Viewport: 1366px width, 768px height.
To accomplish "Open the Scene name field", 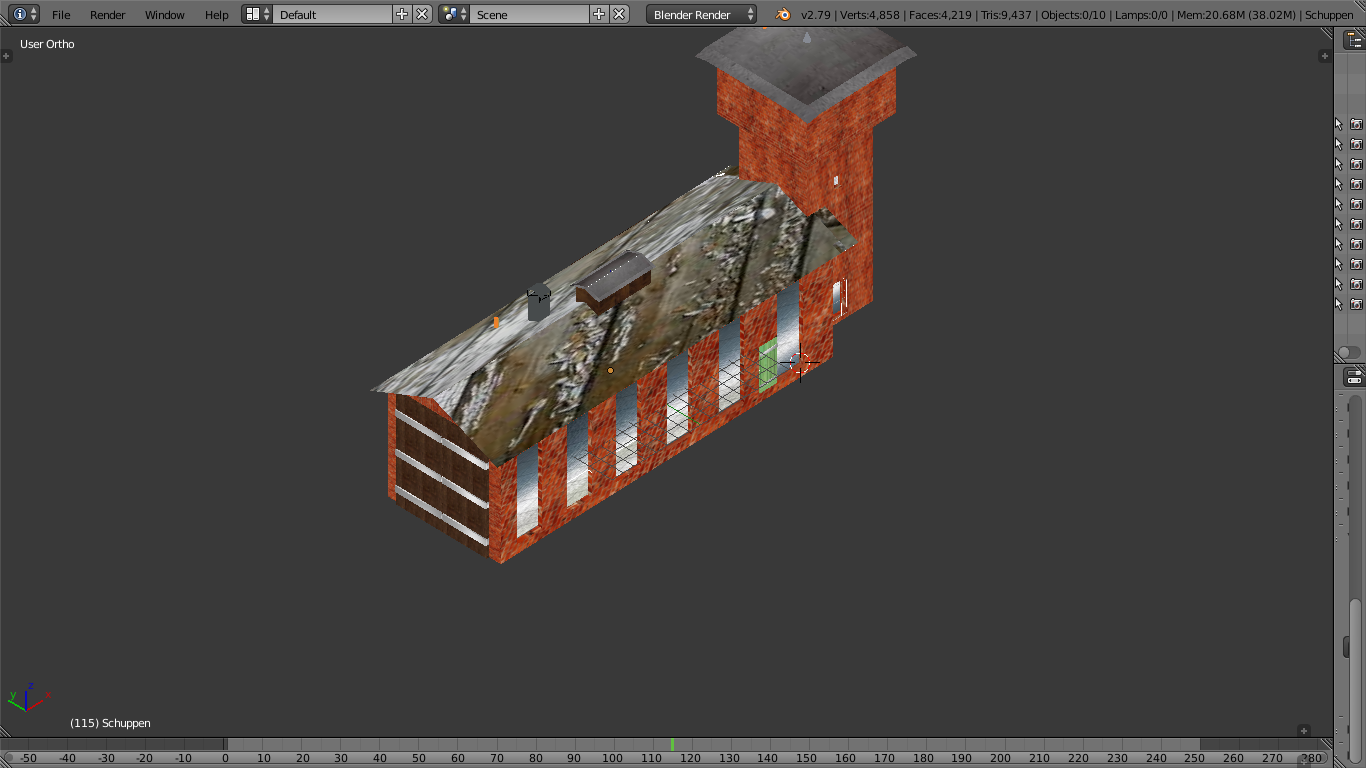I will tap(529, 14).
